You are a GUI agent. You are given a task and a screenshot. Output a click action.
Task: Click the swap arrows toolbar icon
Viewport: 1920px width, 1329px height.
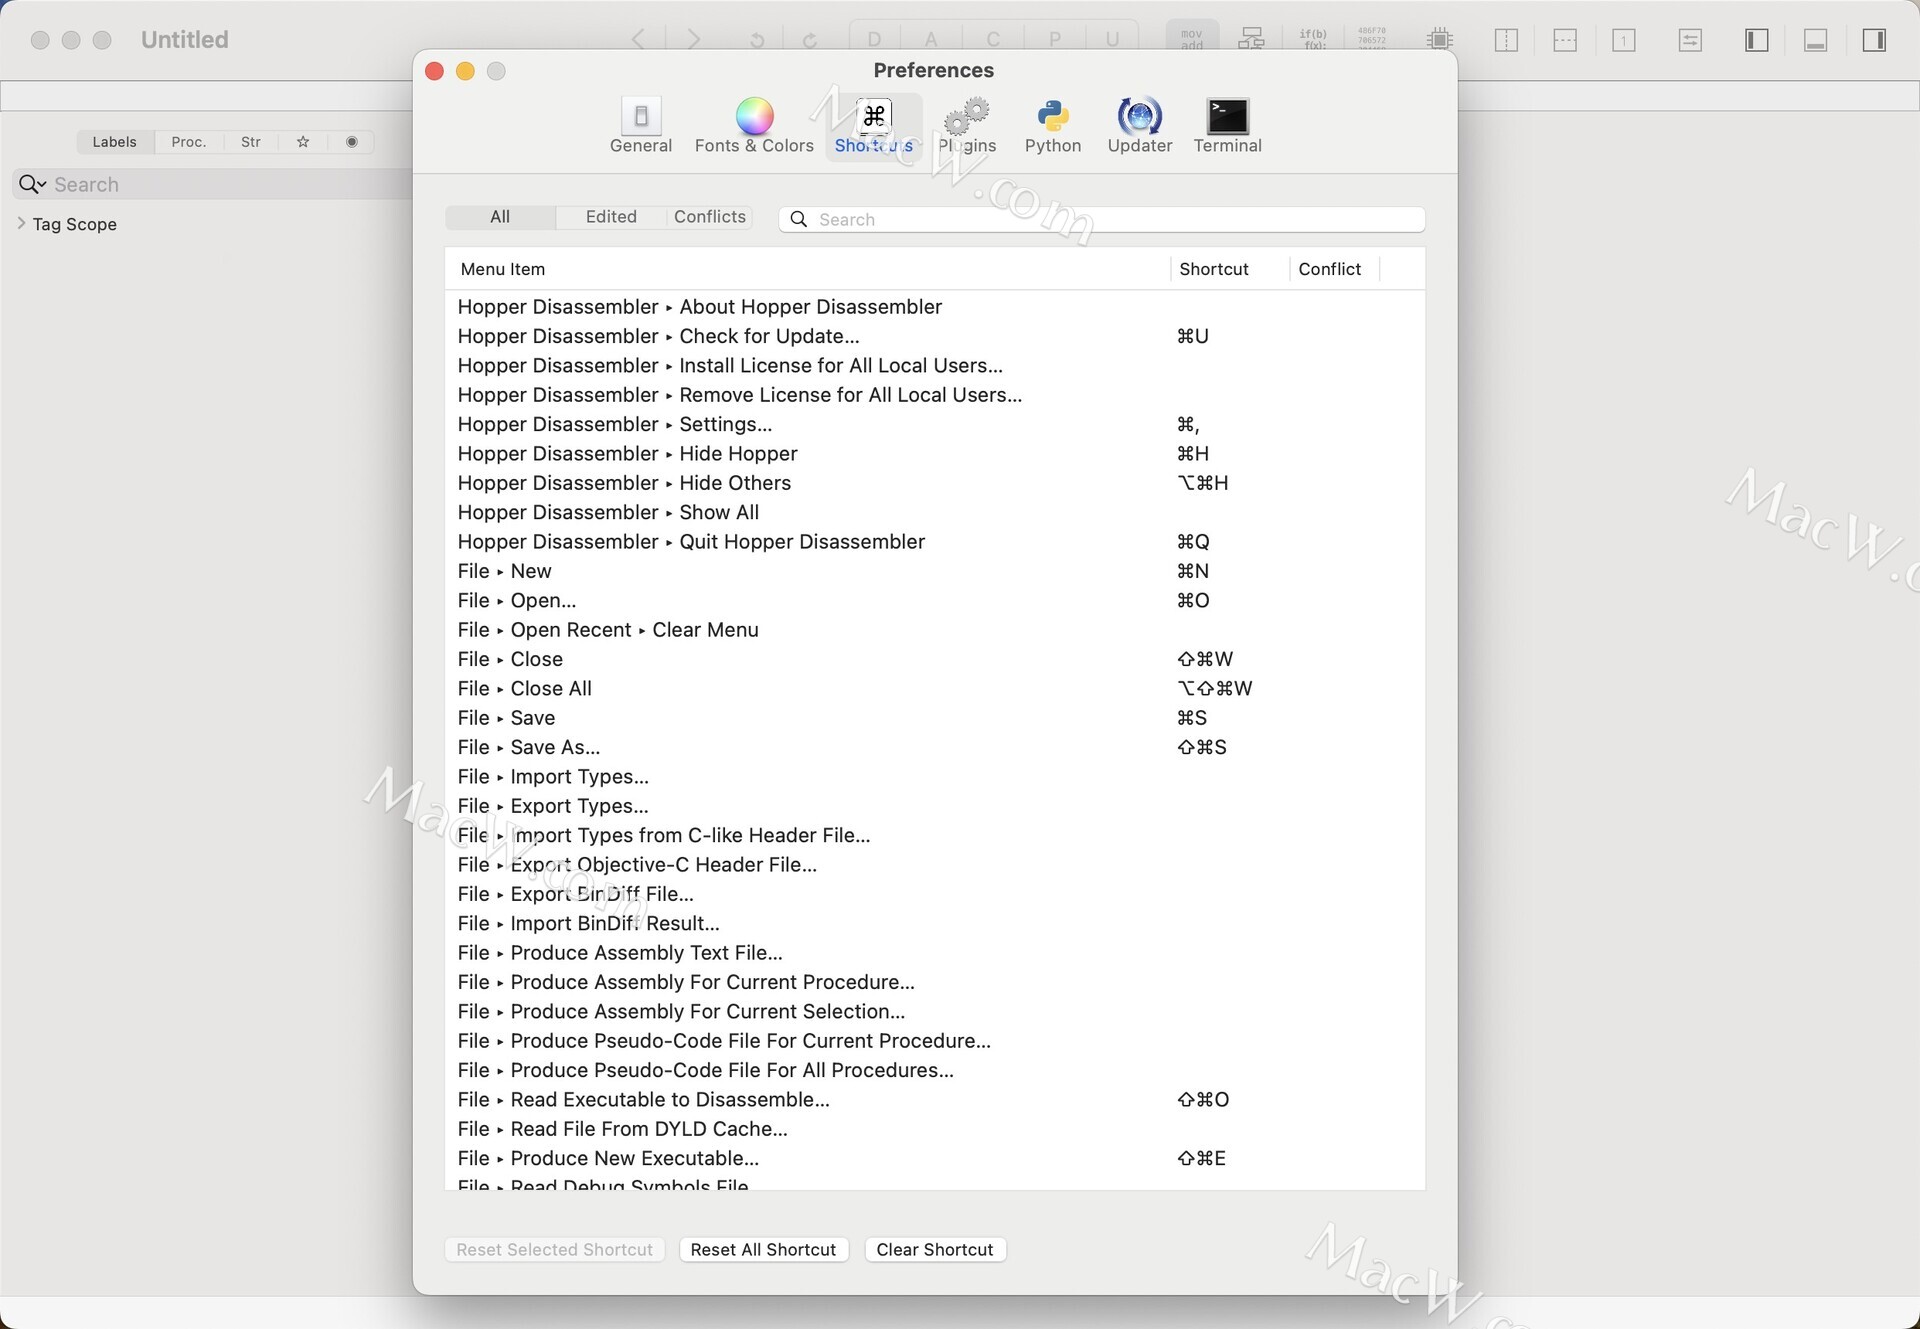coord(1690,40)
